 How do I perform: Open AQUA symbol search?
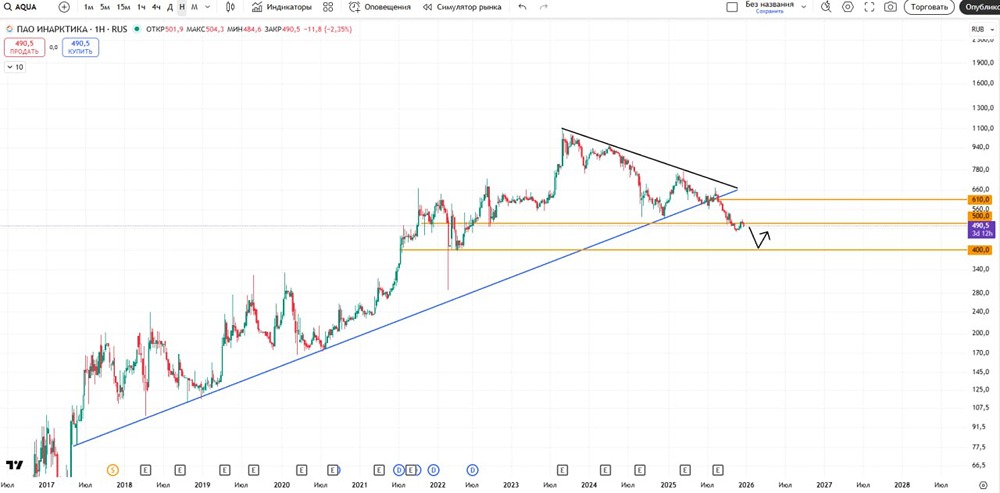[22, 7]
